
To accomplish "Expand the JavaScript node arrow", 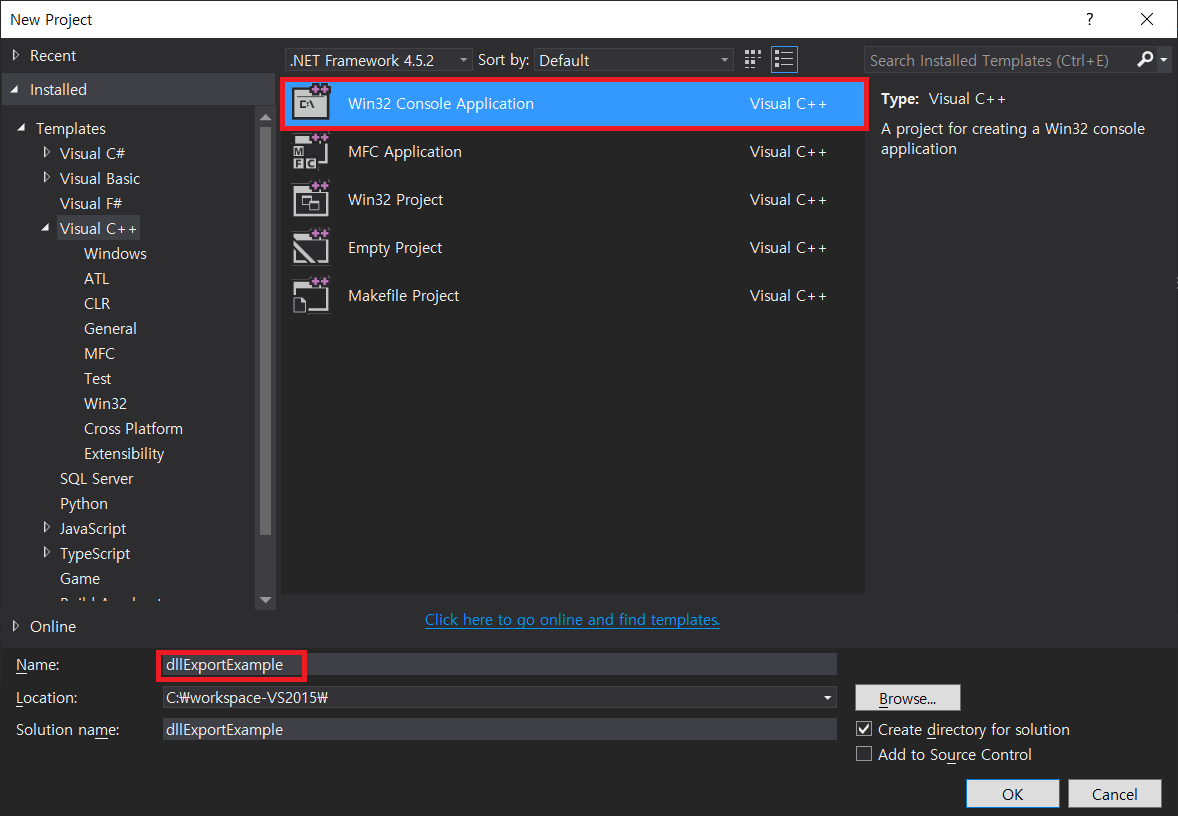I will [47, 527].
